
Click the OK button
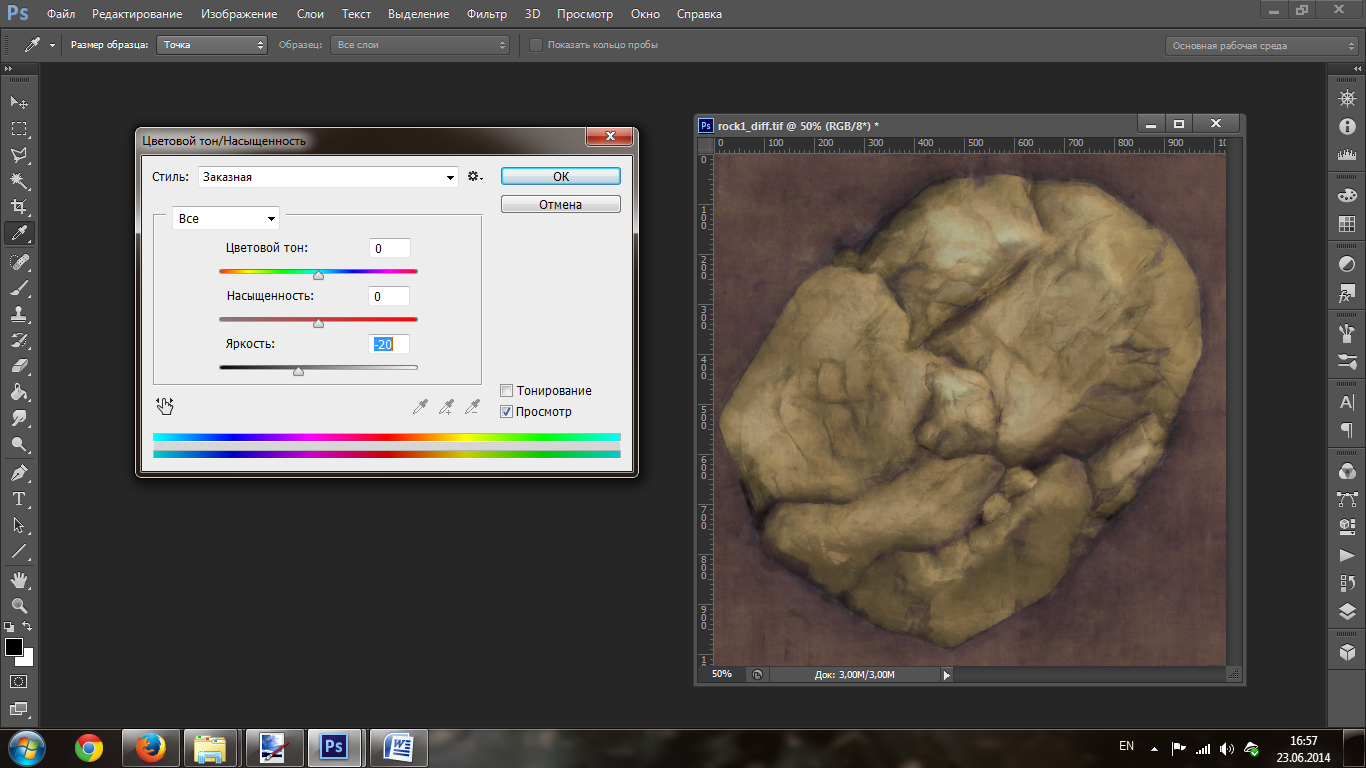tap(560, 176)
